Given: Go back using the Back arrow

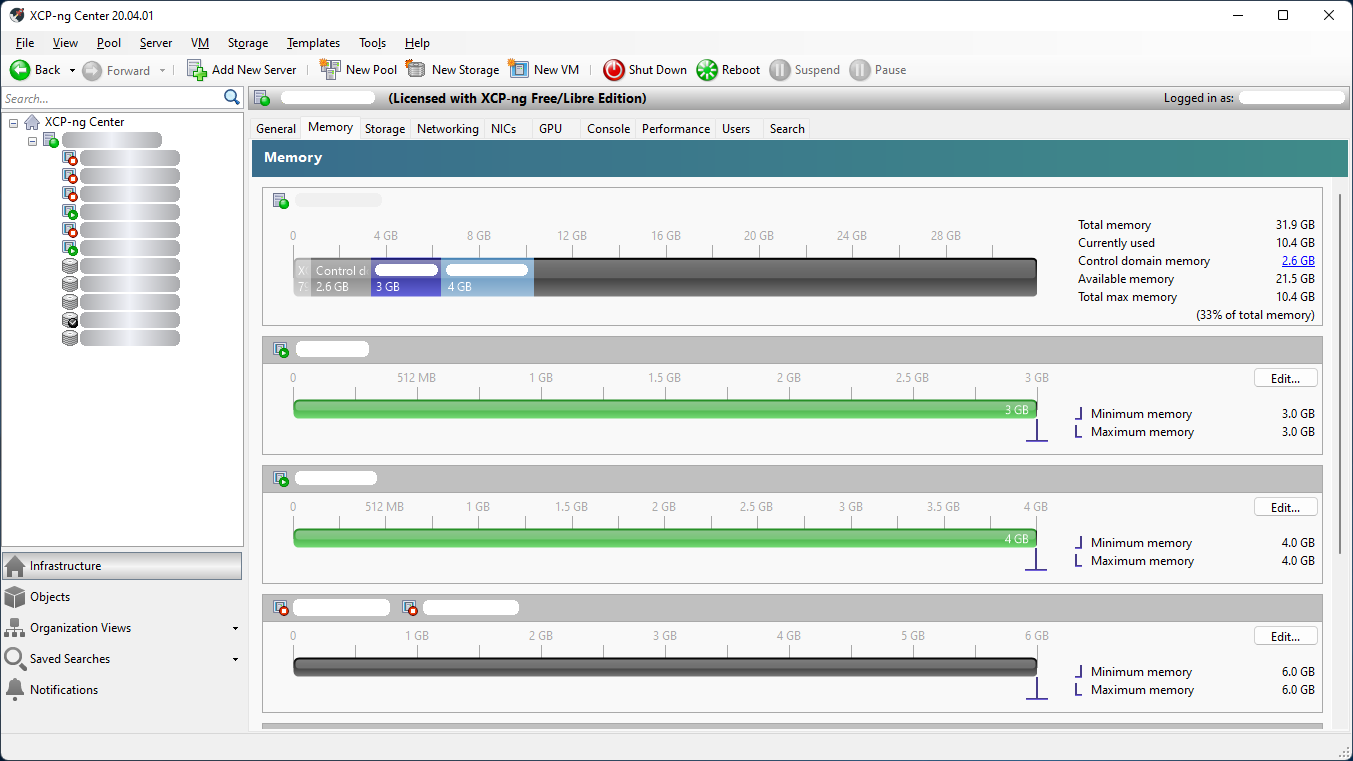Looking at the screenshot, I should coord(20,70).
